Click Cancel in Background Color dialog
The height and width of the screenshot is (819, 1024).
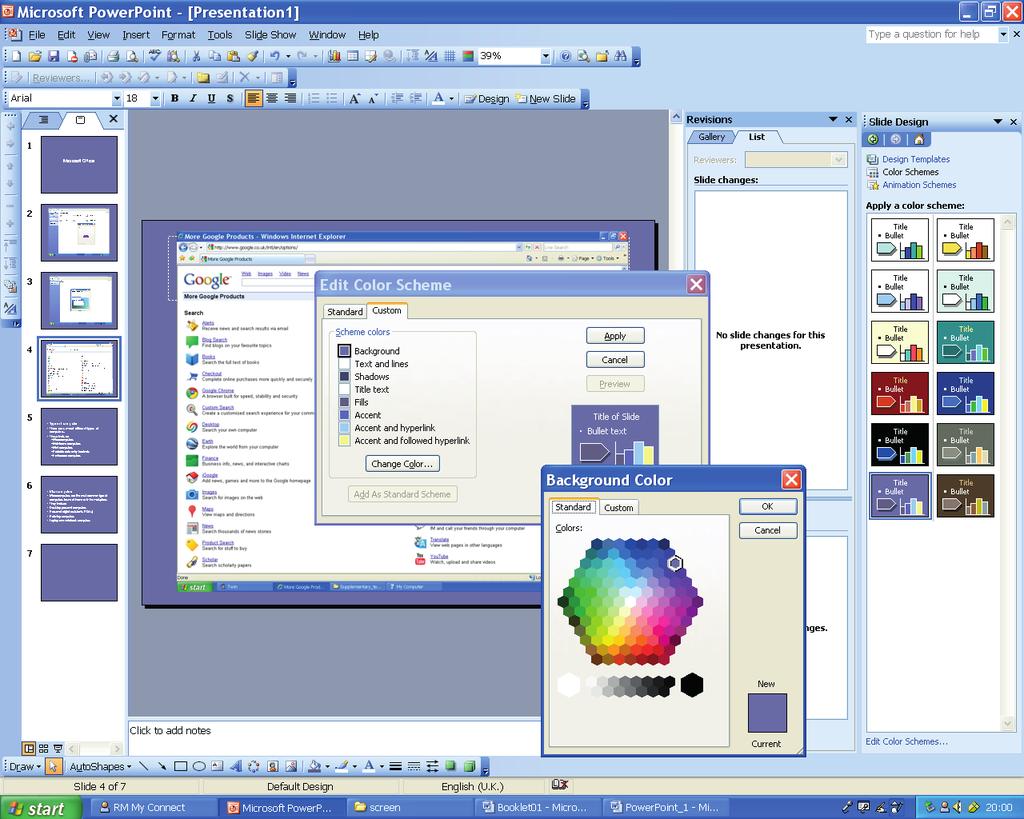coord(767,530)
